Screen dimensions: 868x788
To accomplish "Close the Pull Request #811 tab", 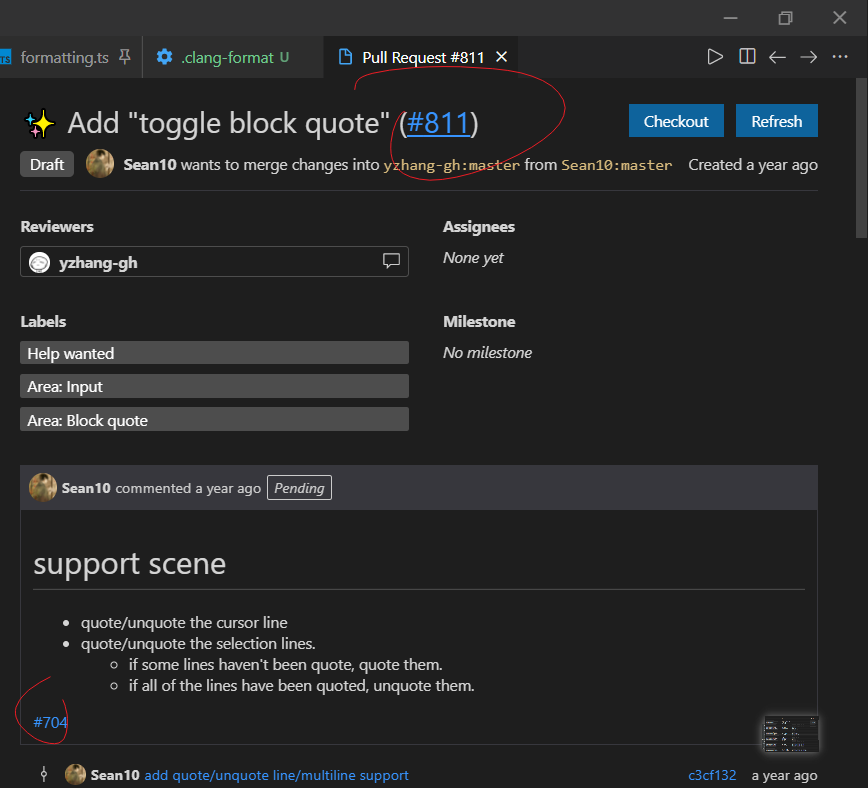I will click(502, 57).
